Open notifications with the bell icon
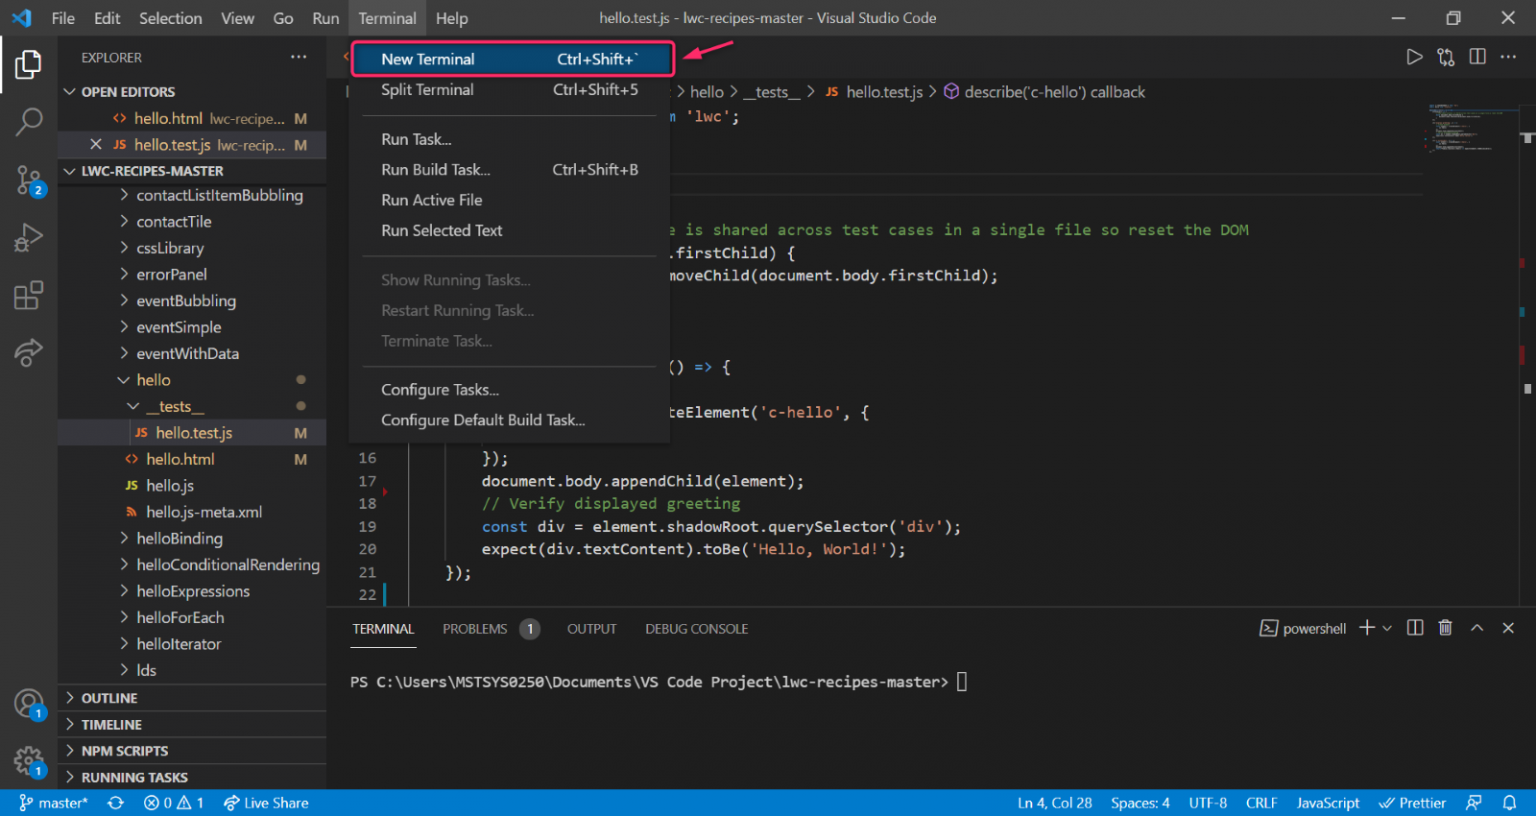This screenshot has height=816, width=1536. (x=1510, y=802)
